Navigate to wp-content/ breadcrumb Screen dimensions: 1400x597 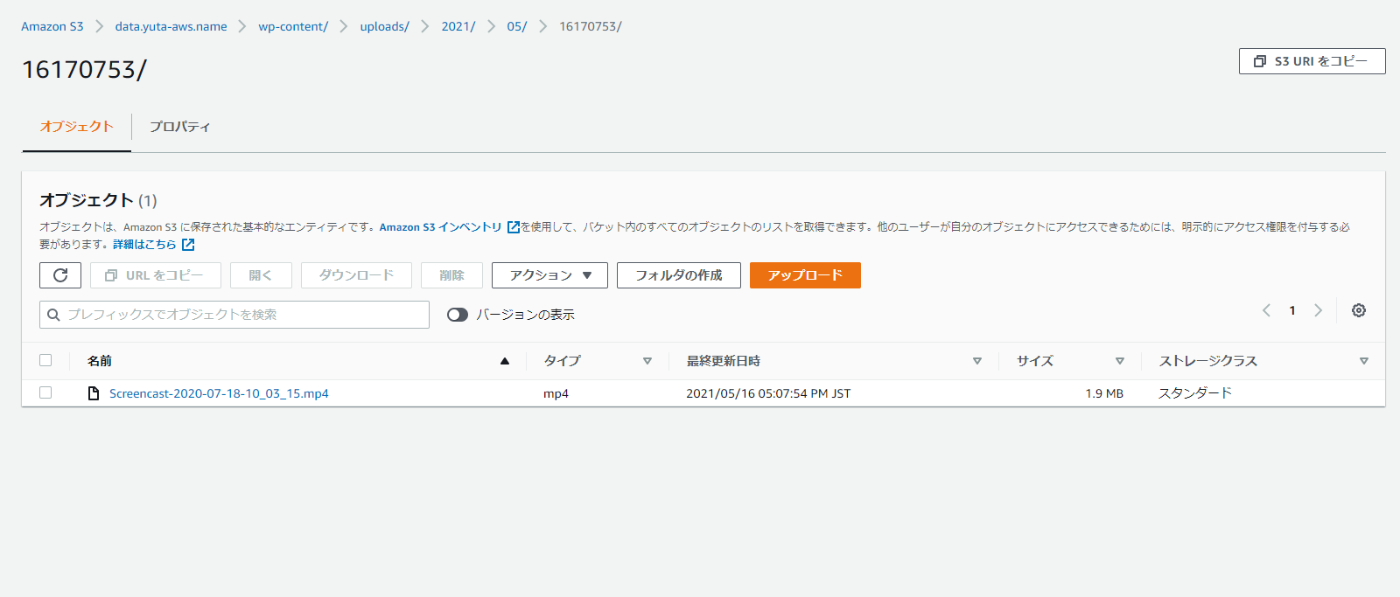click(x=293, y=26)
